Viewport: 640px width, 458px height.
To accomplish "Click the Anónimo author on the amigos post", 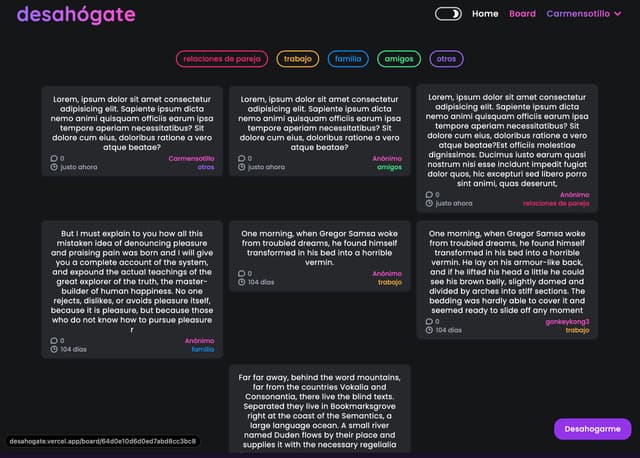I will 387,158.
